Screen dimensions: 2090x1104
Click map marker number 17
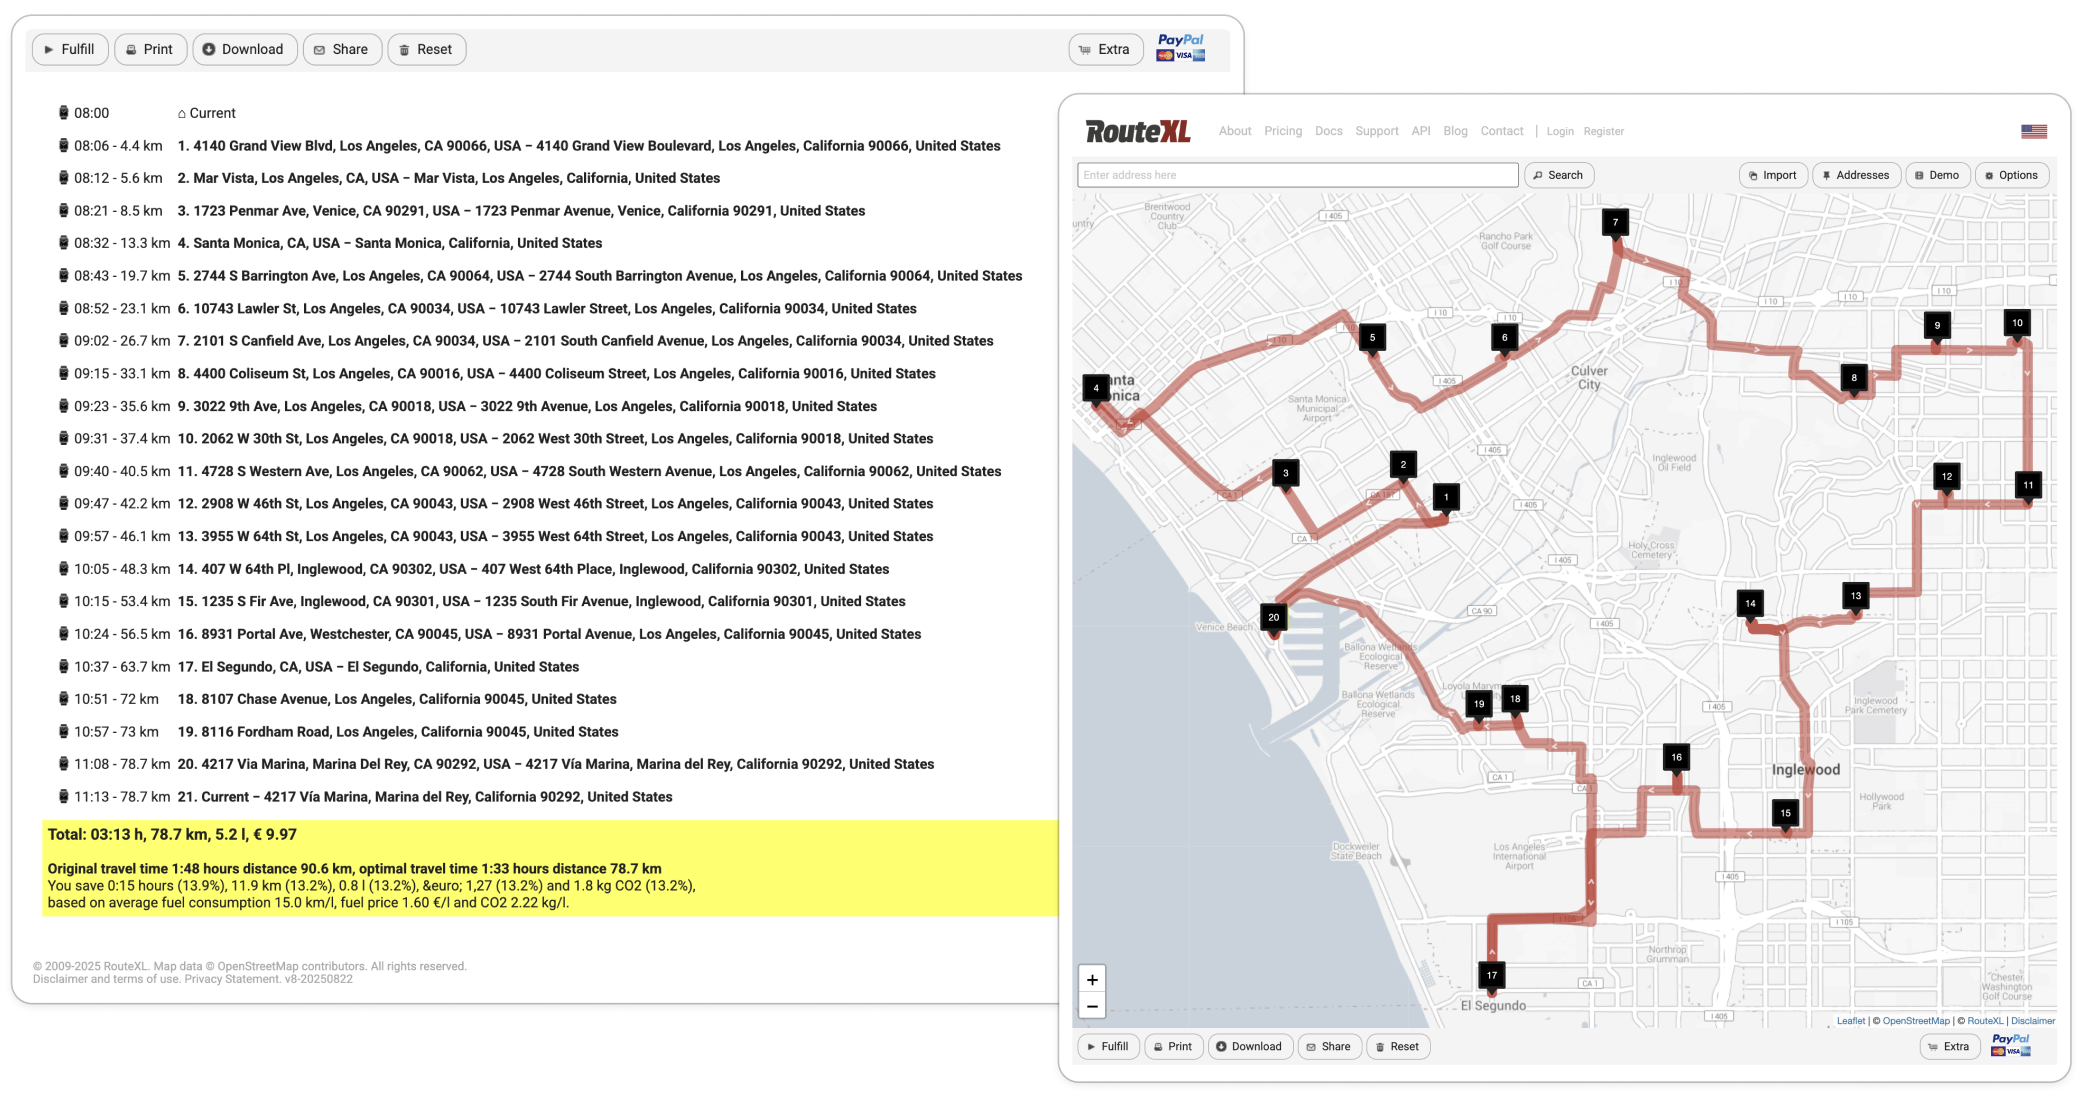coord(1491,975)
